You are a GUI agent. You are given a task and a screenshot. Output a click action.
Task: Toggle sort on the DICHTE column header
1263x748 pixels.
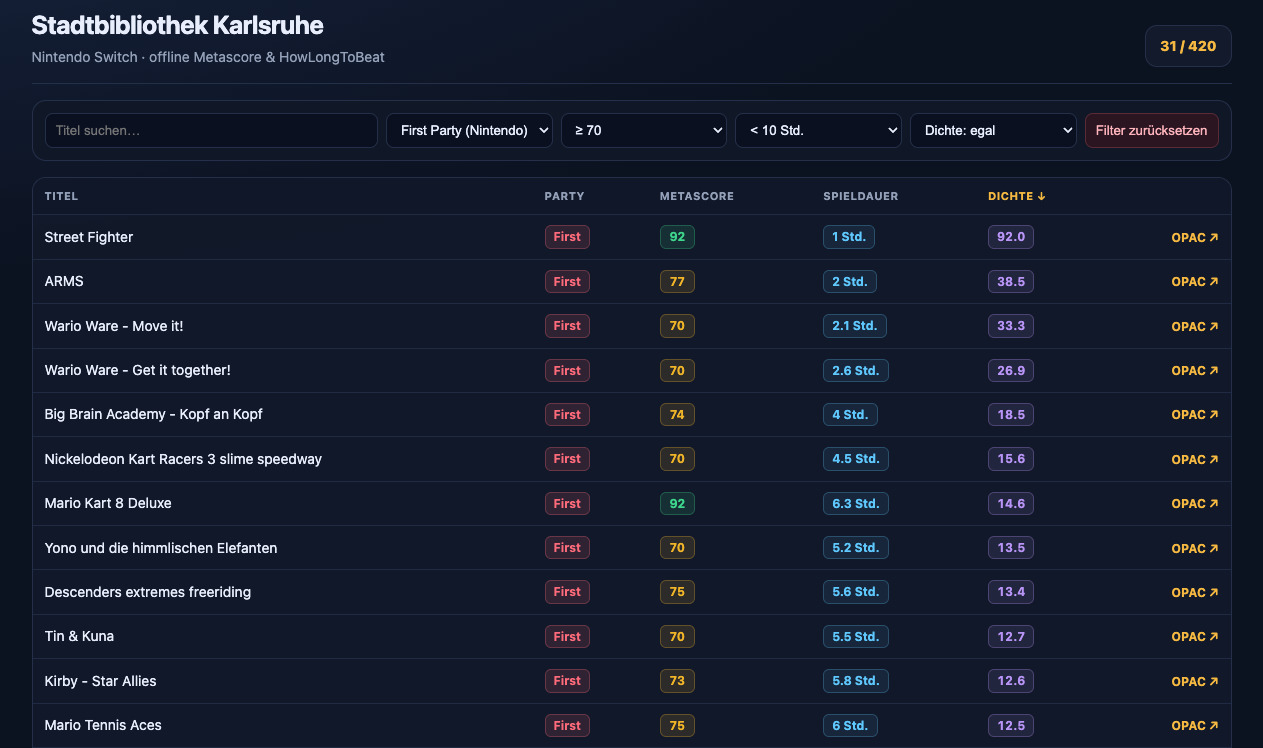pos(1017,196)
